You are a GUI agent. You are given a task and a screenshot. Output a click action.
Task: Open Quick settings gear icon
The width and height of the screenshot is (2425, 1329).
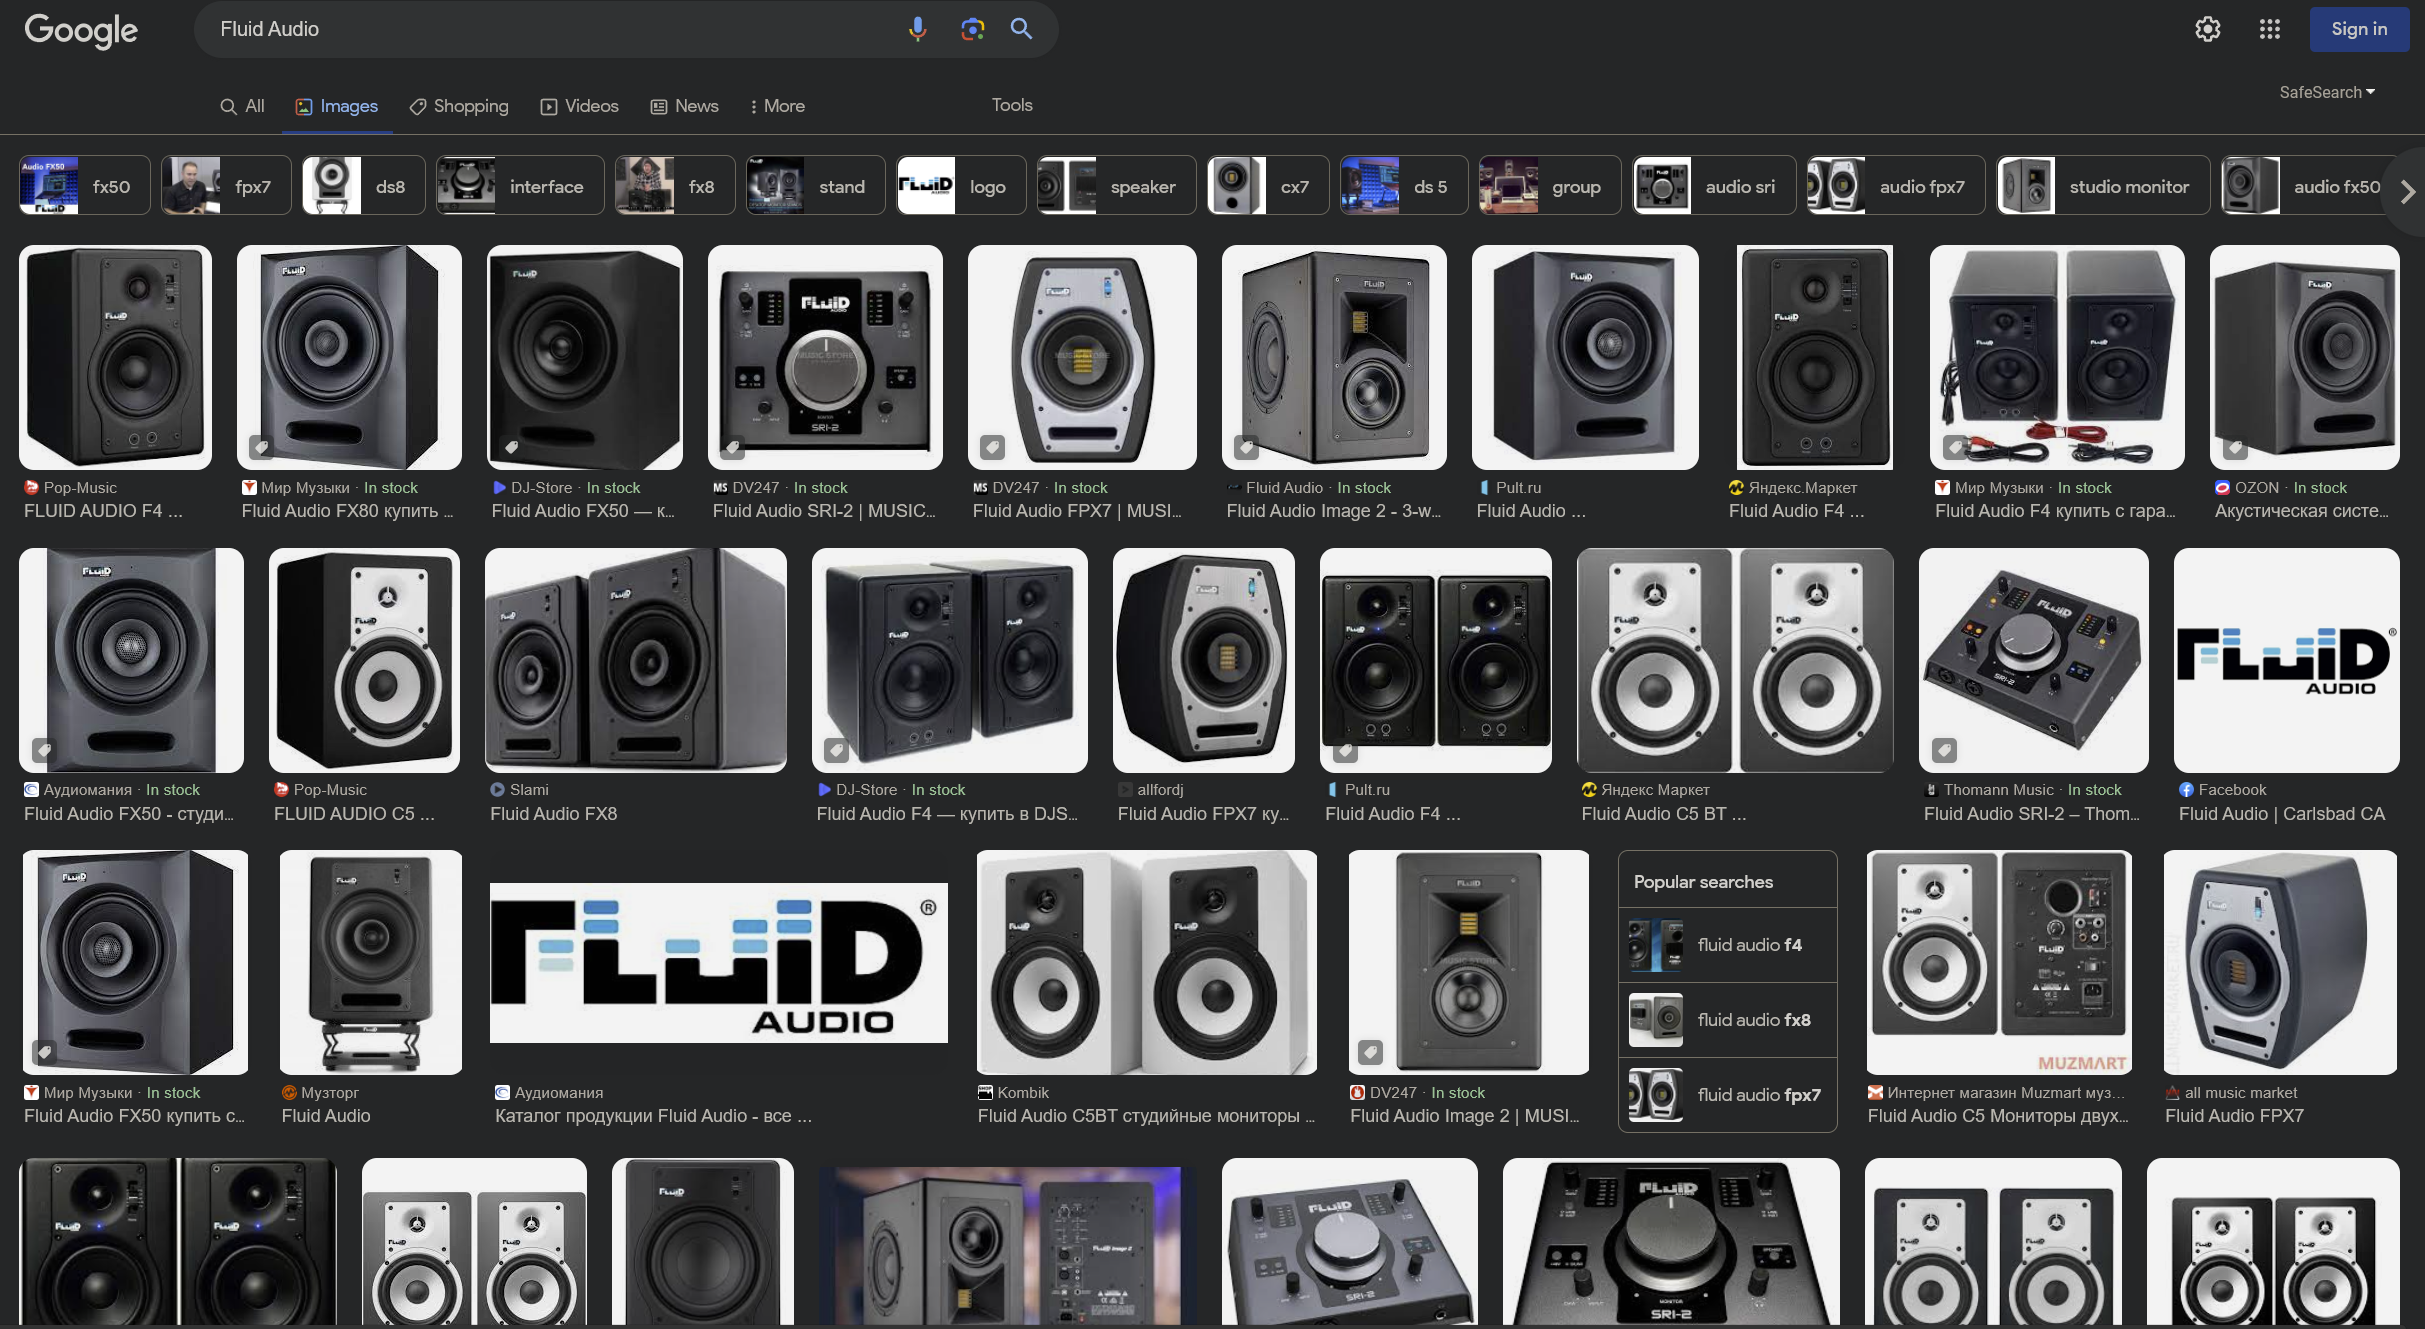click(x=2208, y=29)
